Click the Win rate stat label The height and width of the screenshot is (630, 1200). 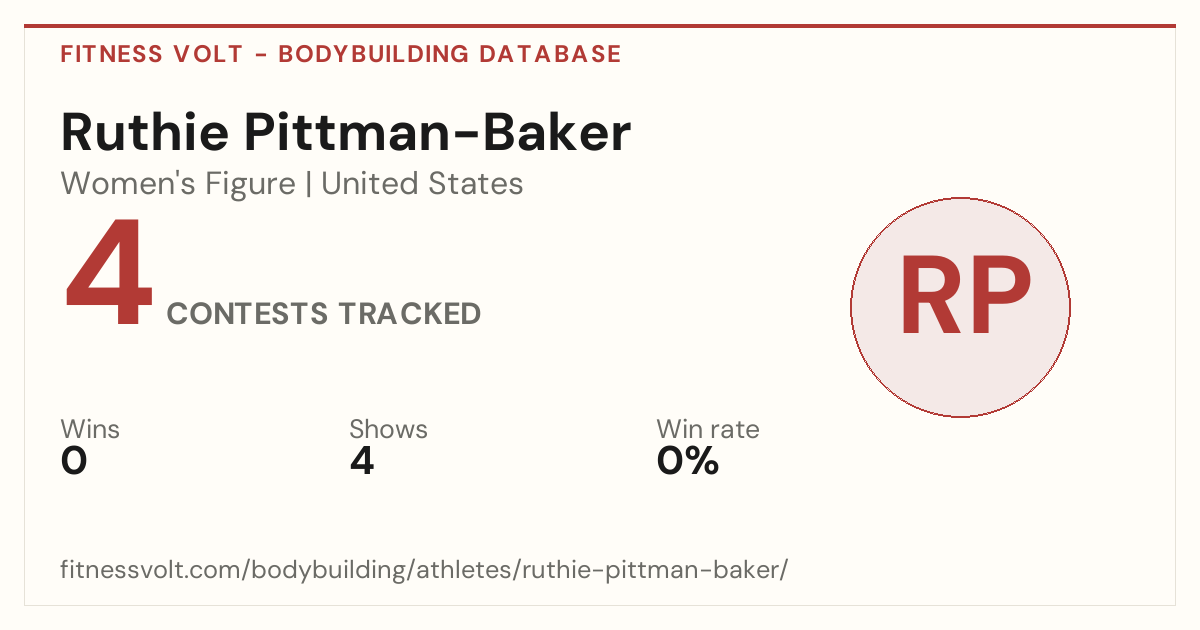point(708,430)
